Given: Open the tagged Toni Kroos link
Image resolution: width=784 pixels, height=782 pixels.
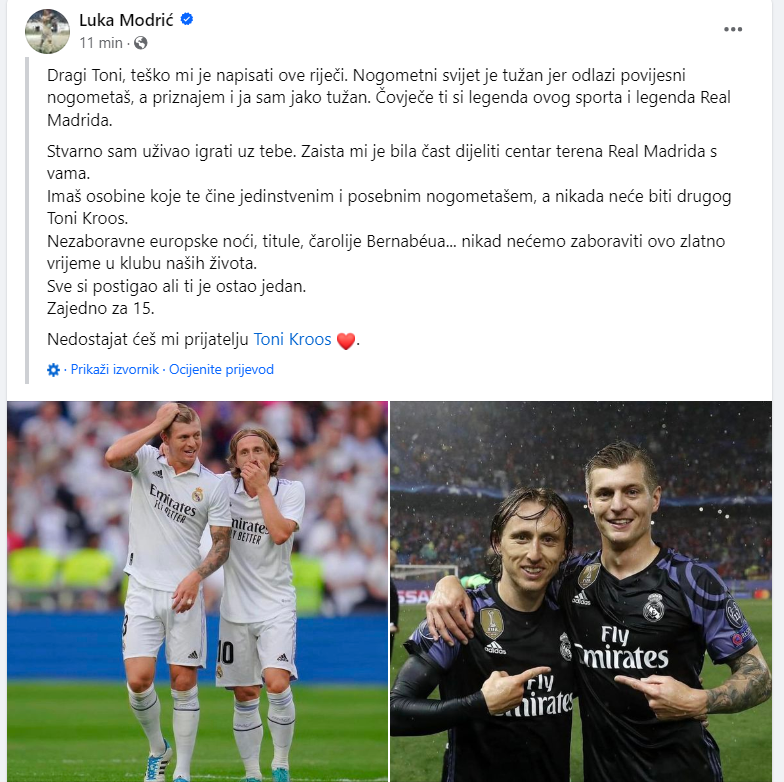Looking at the screenshot, I should pyautogui.click(x=292, y=340).
